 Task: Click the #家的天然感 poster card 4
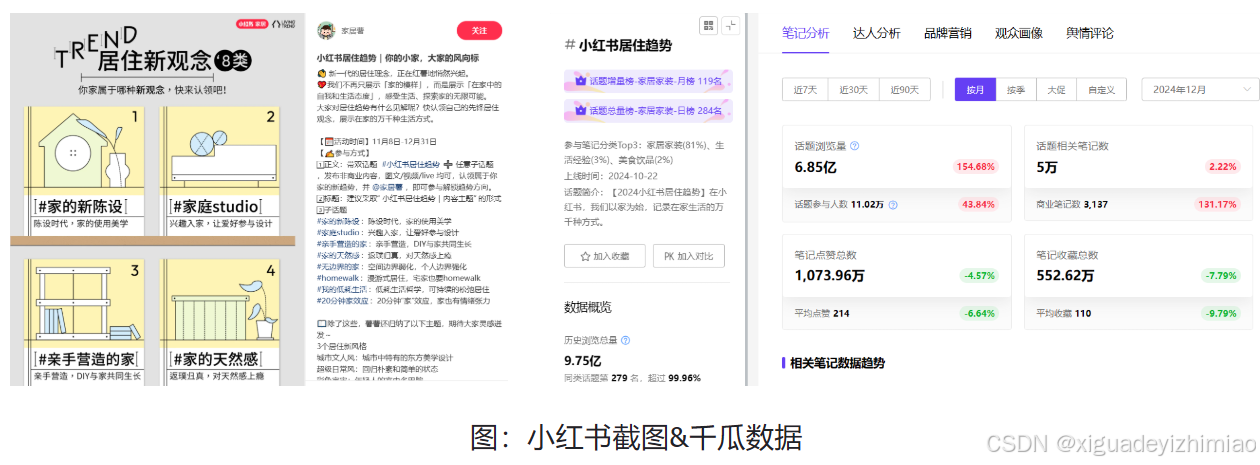coord(219,322)
